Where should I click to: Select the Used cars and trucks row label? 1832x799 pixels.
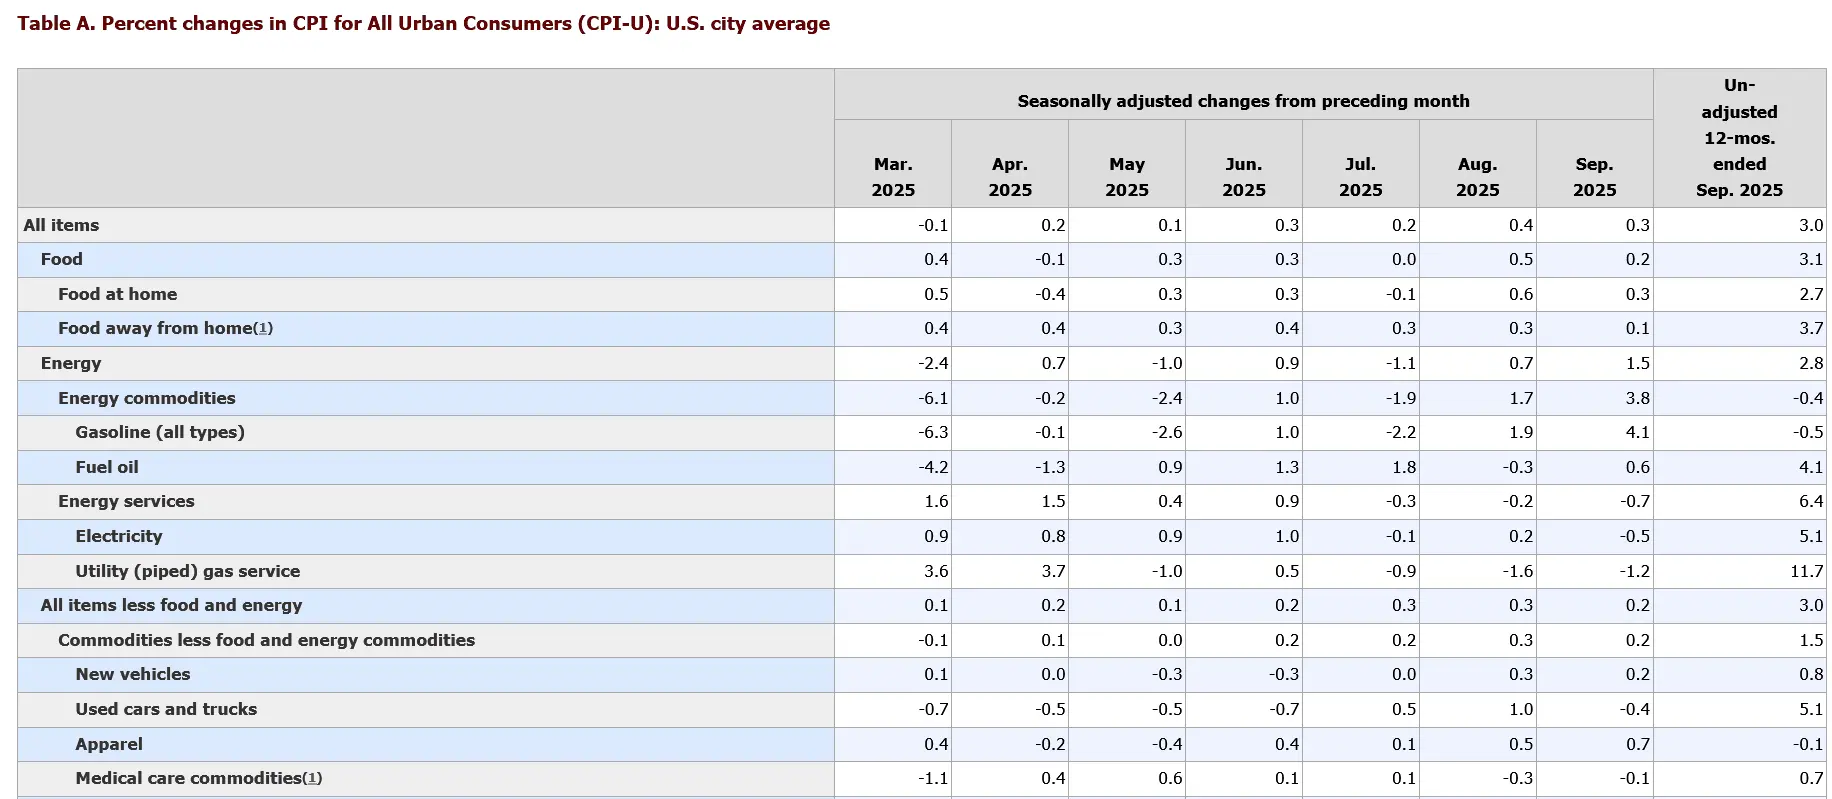click(x=166, y=709)
